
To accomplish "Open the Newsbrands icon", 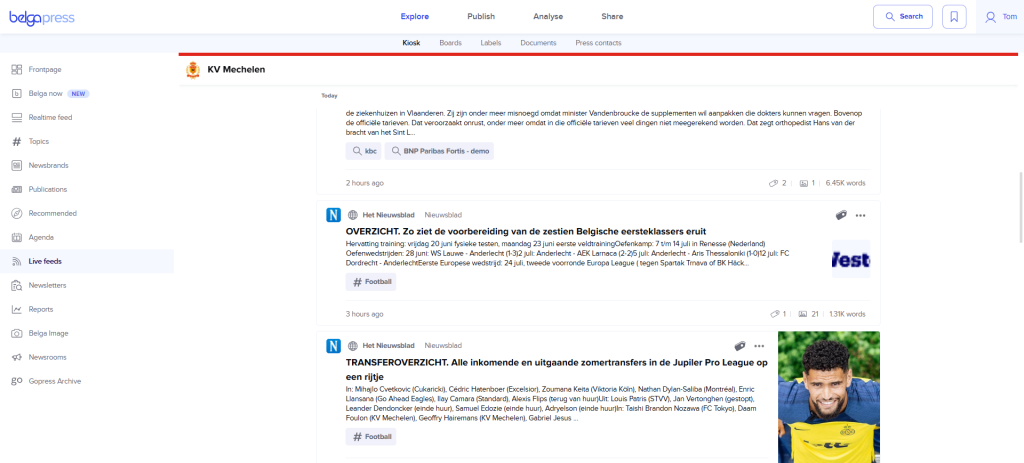I will point(17,165).
